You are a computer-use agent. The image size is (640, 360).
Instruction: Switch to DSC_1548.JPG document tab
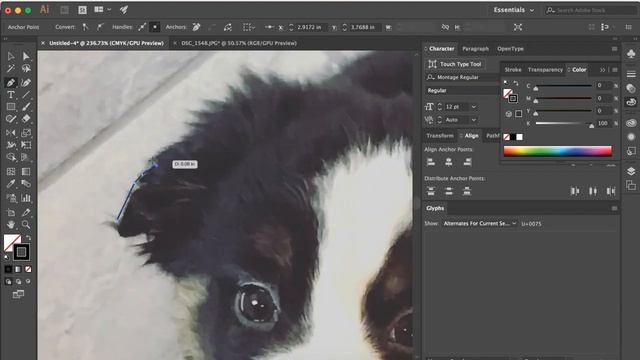coord(239,43)
